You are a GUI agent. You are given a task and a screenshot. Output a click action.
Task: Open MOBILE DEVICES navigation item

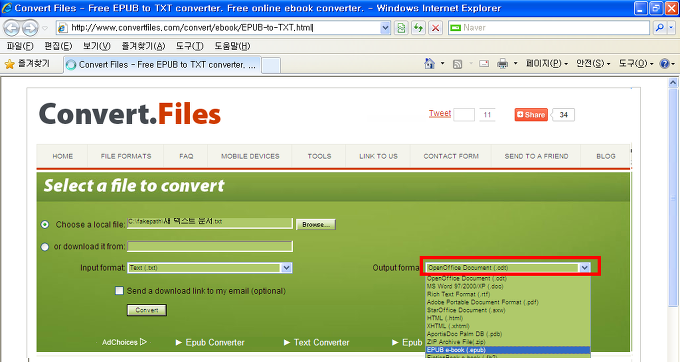pyautogui.click(x=250, y=156)
